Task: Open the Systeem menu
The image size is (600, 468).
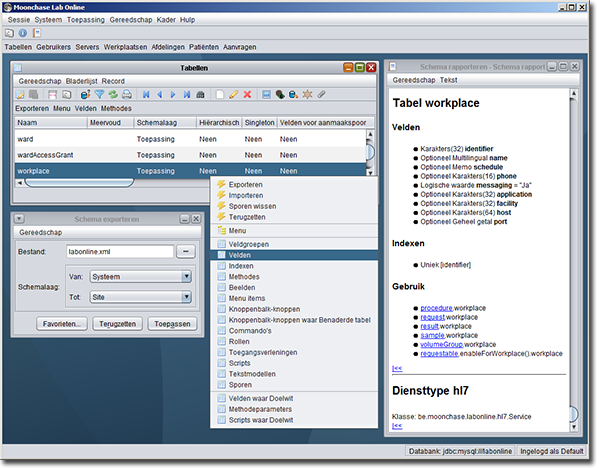Action: point(48,20)
